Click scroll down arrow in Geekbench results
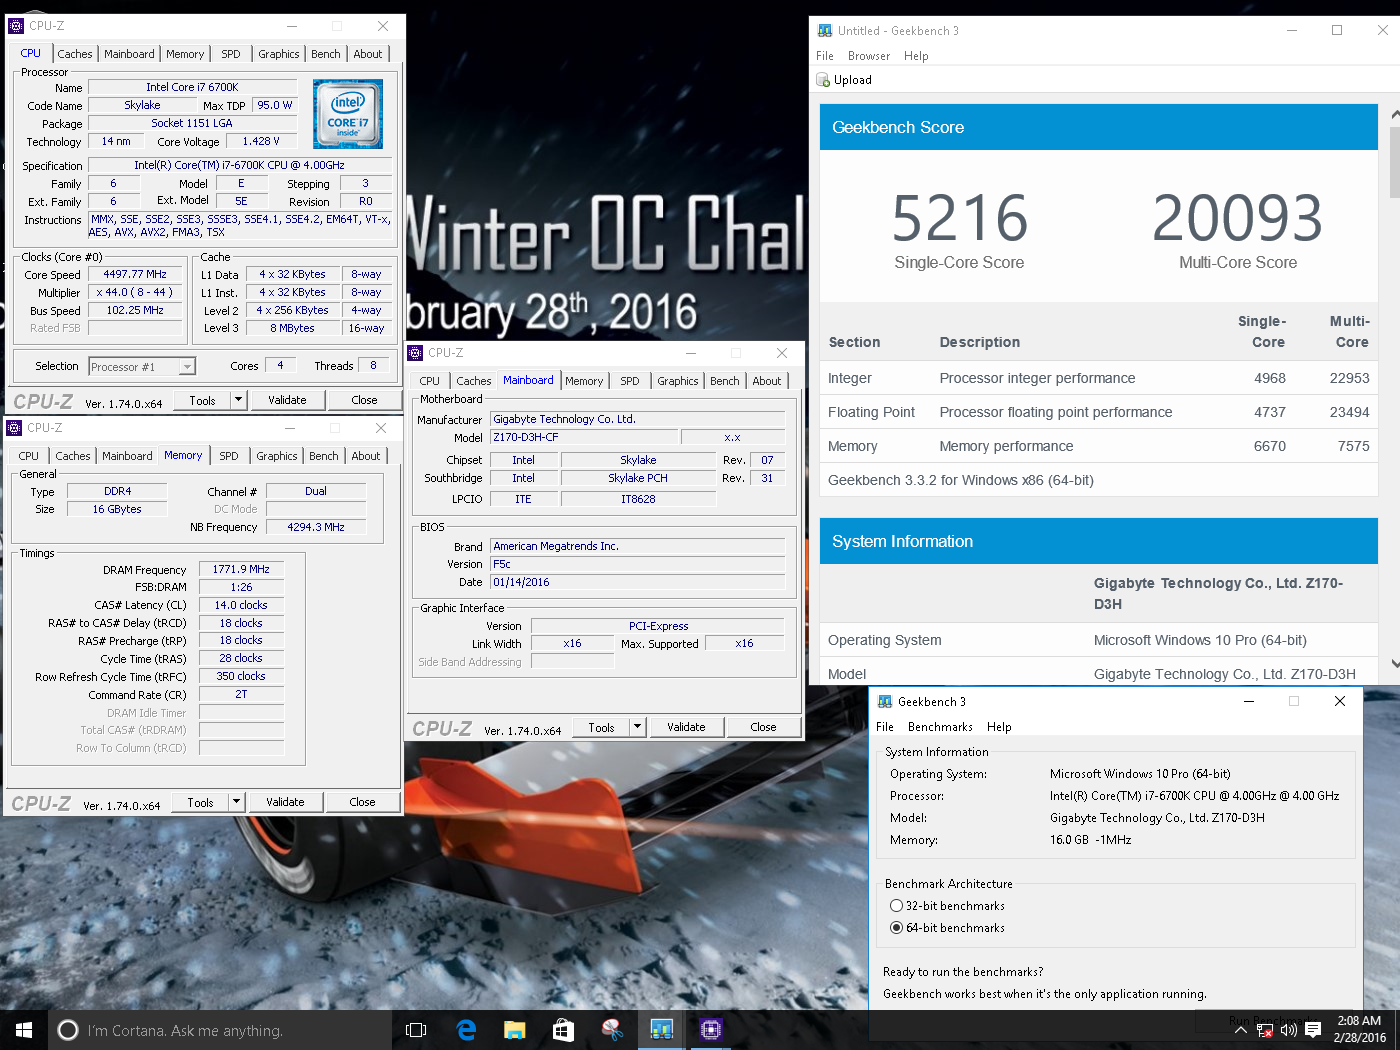The width and height of the screenshot is (1400, 1050). [x=1395, y=663]
